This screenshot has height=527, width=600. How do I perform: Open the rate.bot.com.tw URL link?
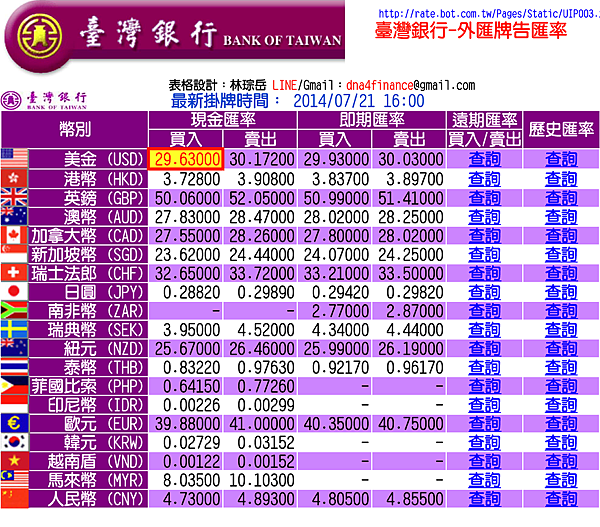point(489,14)
